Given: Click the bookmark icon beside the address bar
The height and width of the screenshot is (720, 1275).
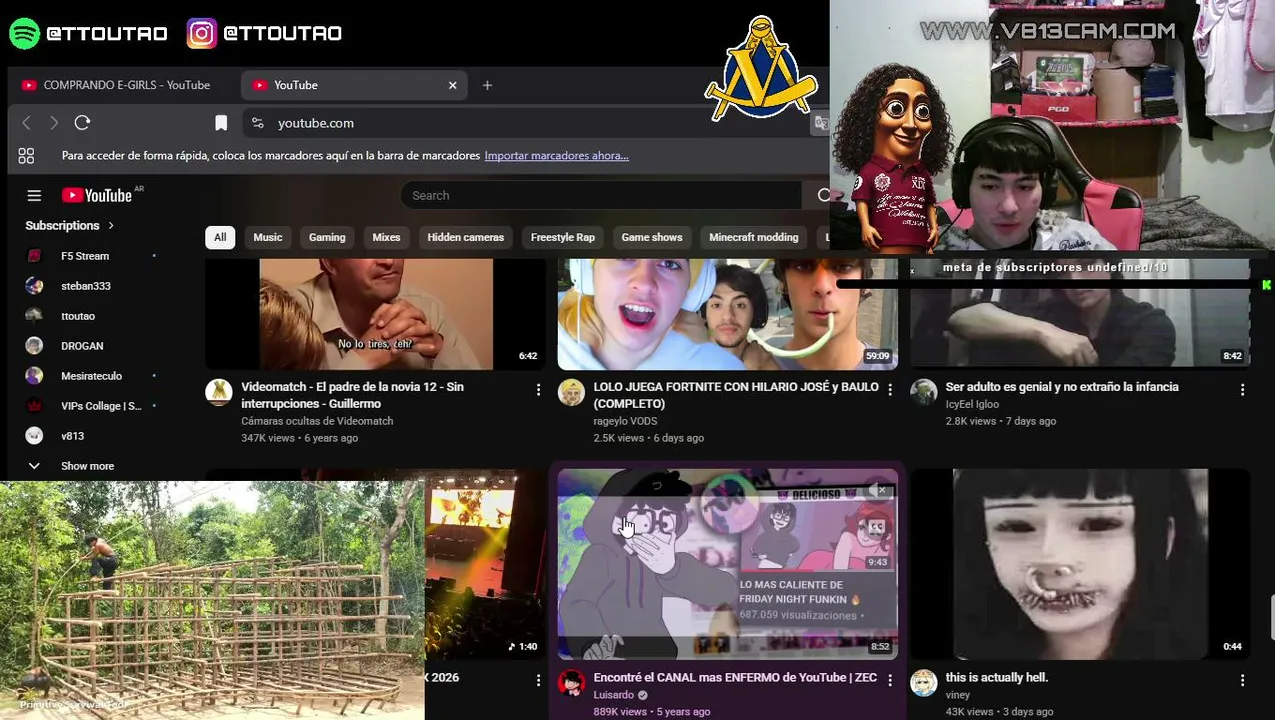Looking at the screenshot, I should click(221, 123).
